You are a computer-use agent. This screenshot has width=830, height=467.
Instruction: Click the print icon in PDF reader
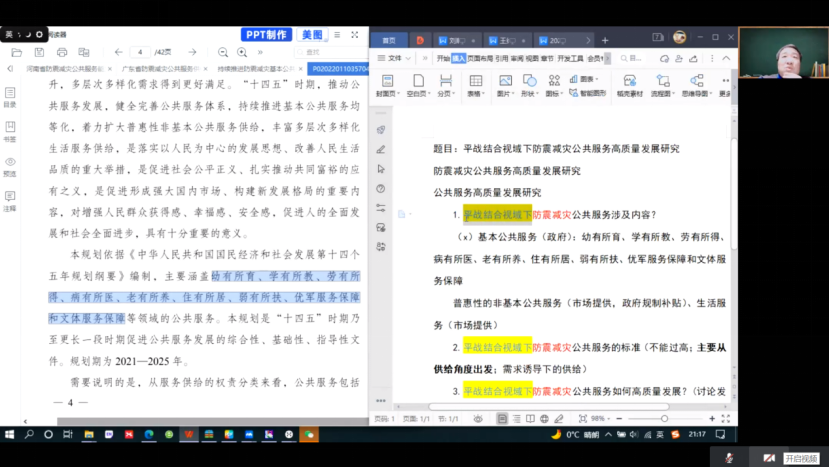pos(62,52)
